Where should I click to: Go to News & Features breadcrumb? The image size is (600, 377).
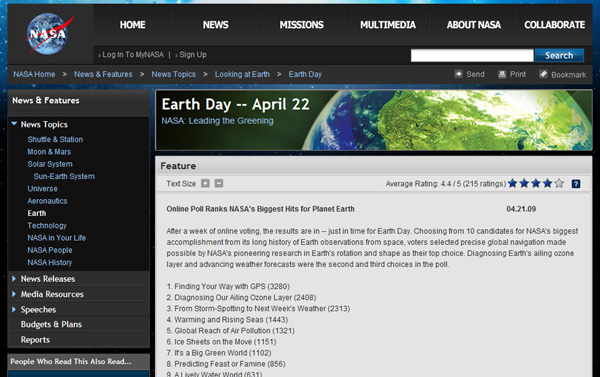(x=103, y=74)
